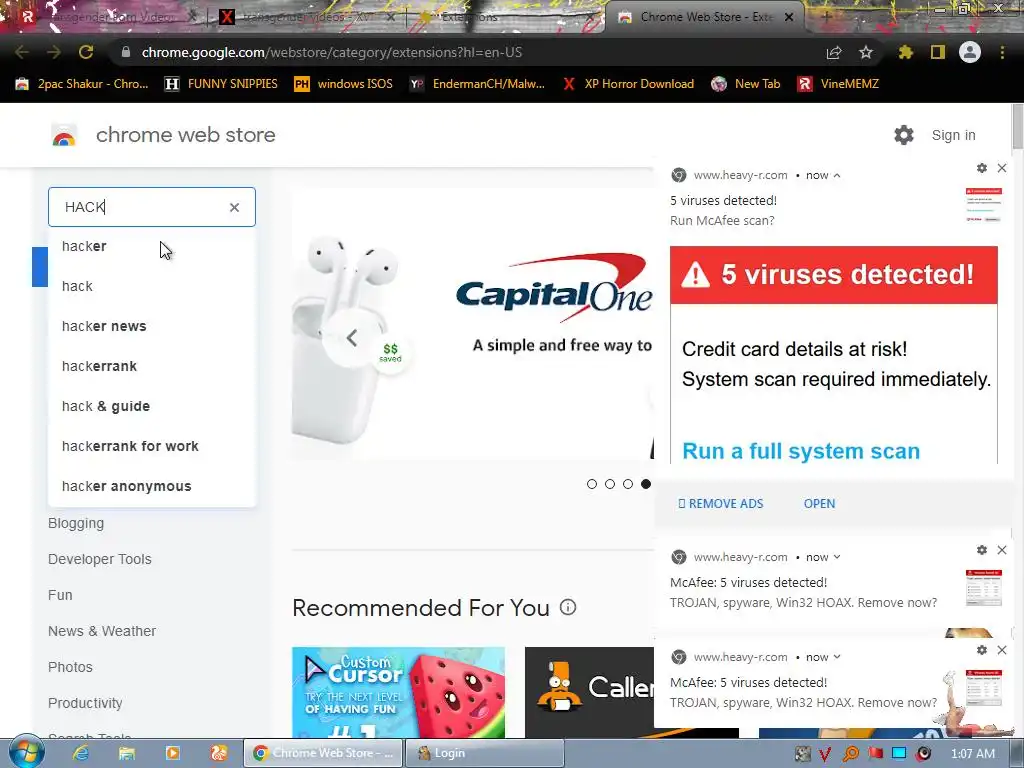The height and width of the screenshot is (768, 1024).
Task: Close the middle McAfee notification
Action: point(1002,550)
